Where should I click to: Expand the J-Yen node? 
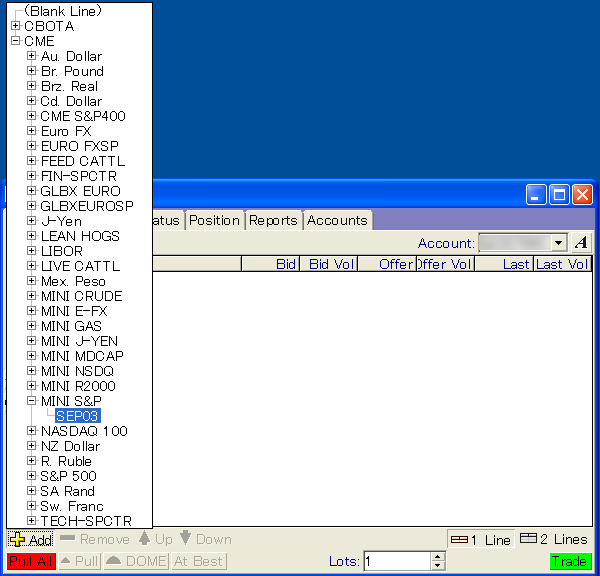[32, 221]
